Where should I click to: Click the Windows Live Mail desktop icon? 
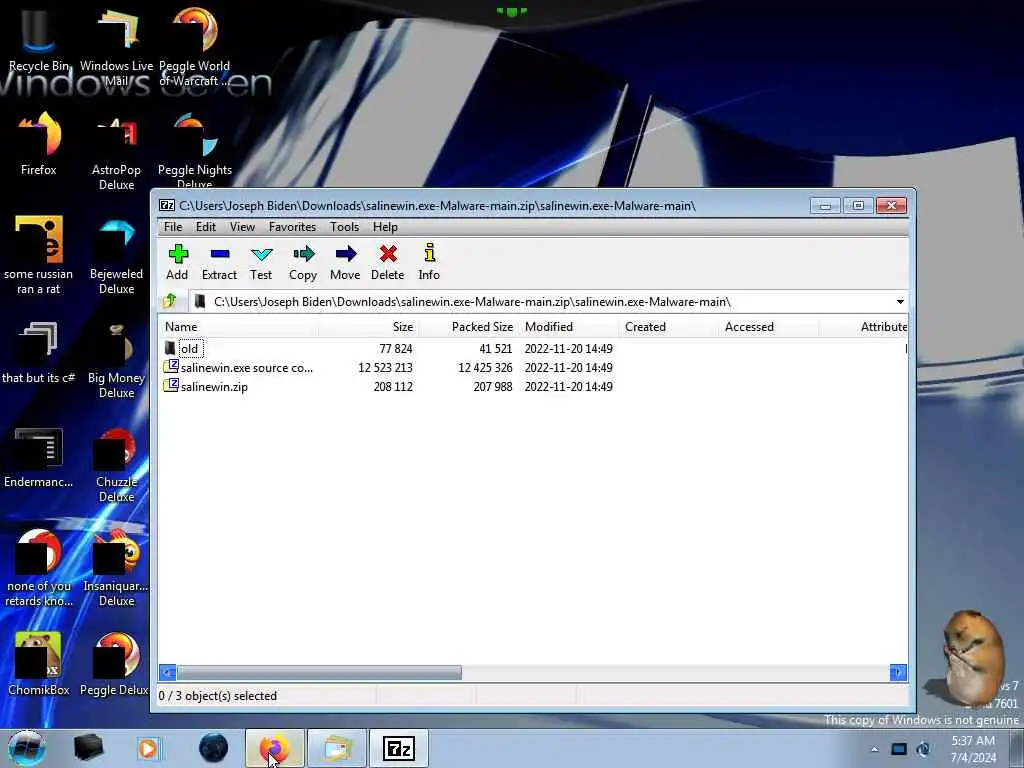pos(117,47)
